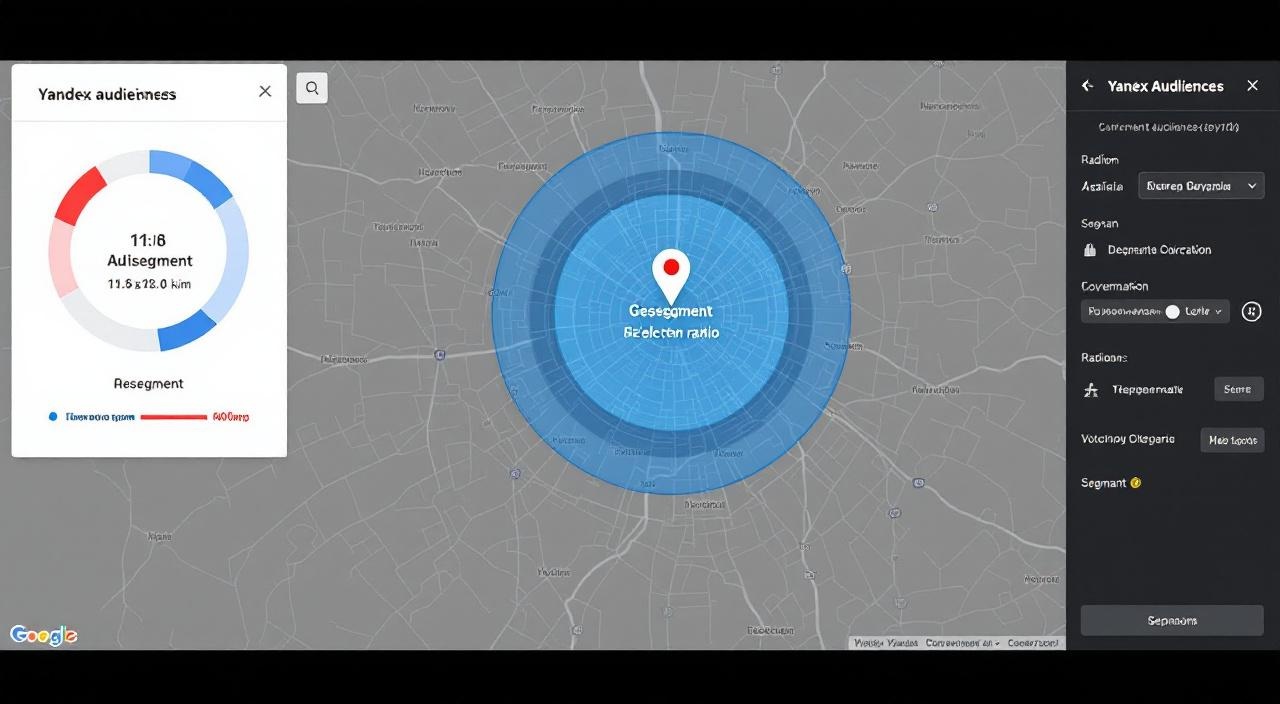Click the Degnente Corcation row text
This screenshot has height=704, width=1280.
pyautogui.click(x=1159, y=250)
